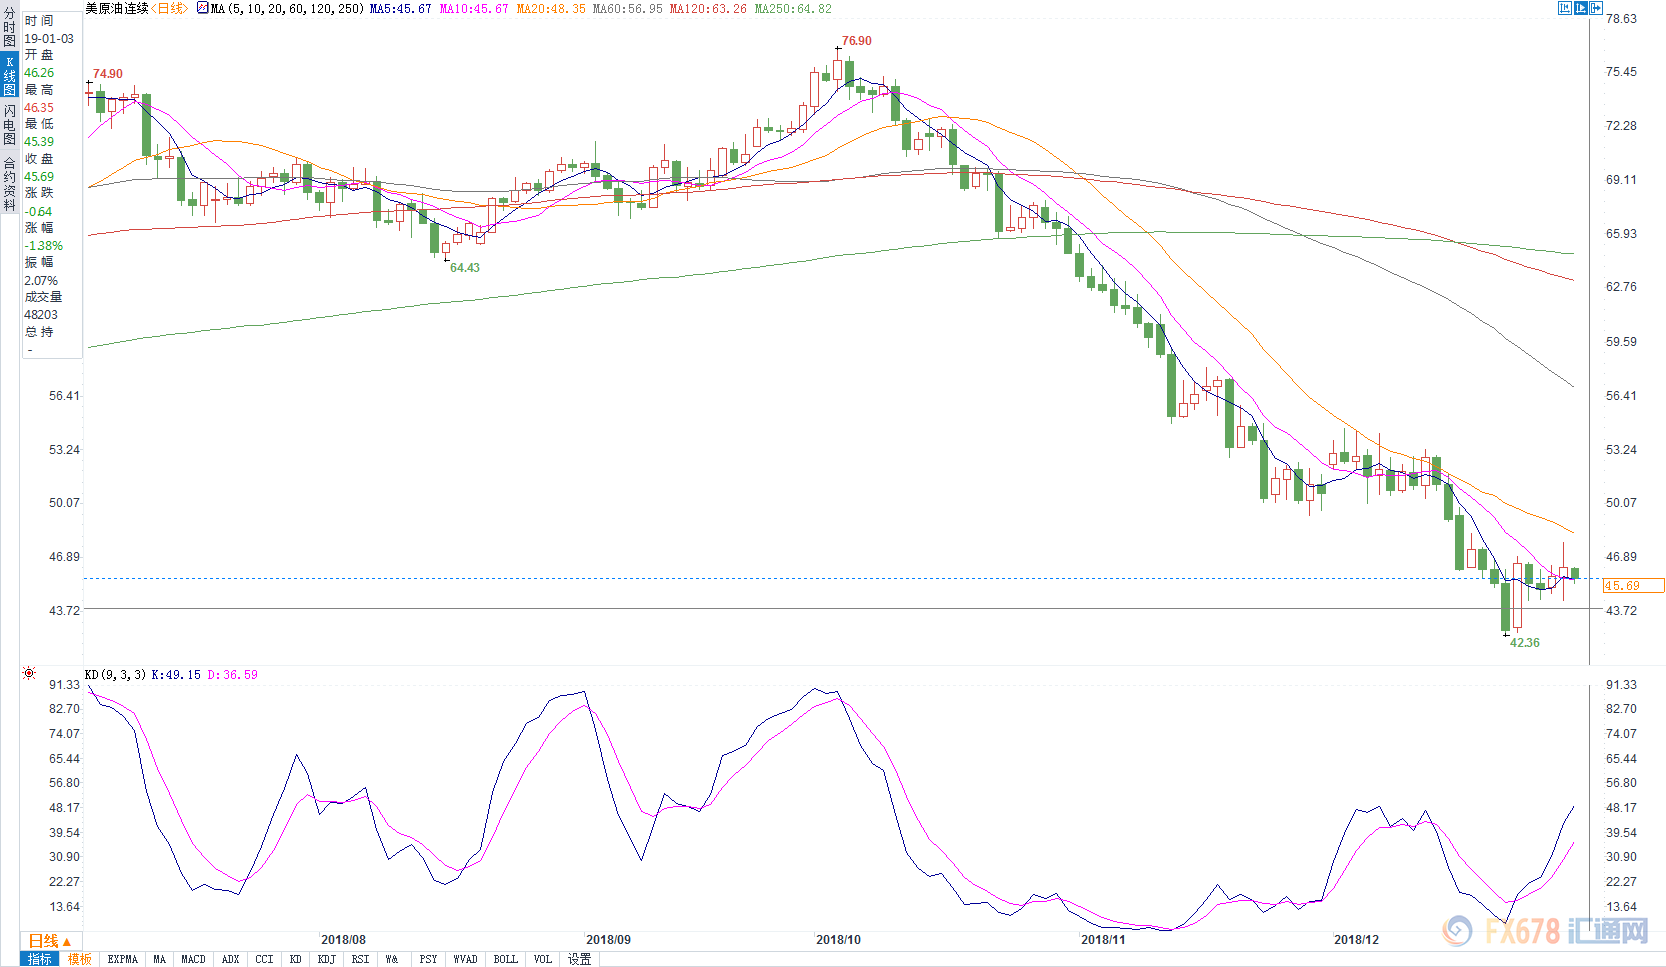Click the MA indicator chart icon
1666x967 pixels.
pos(203,8)
